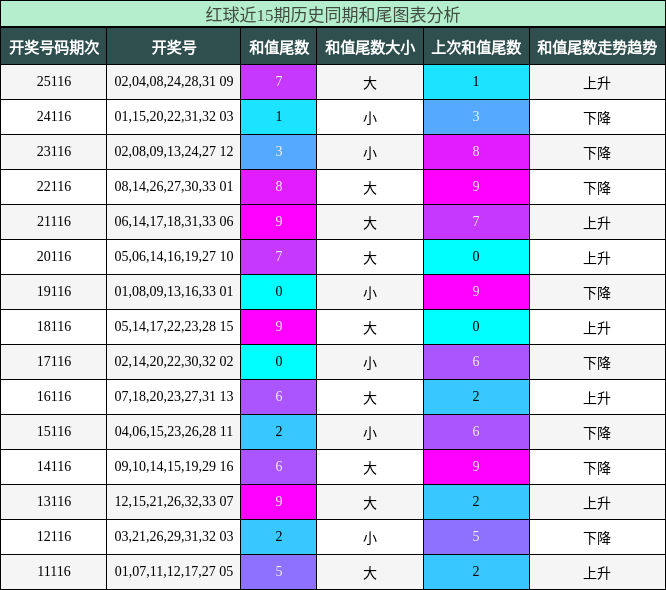
Task: Select period number 24116
Action: click(54, 116)
